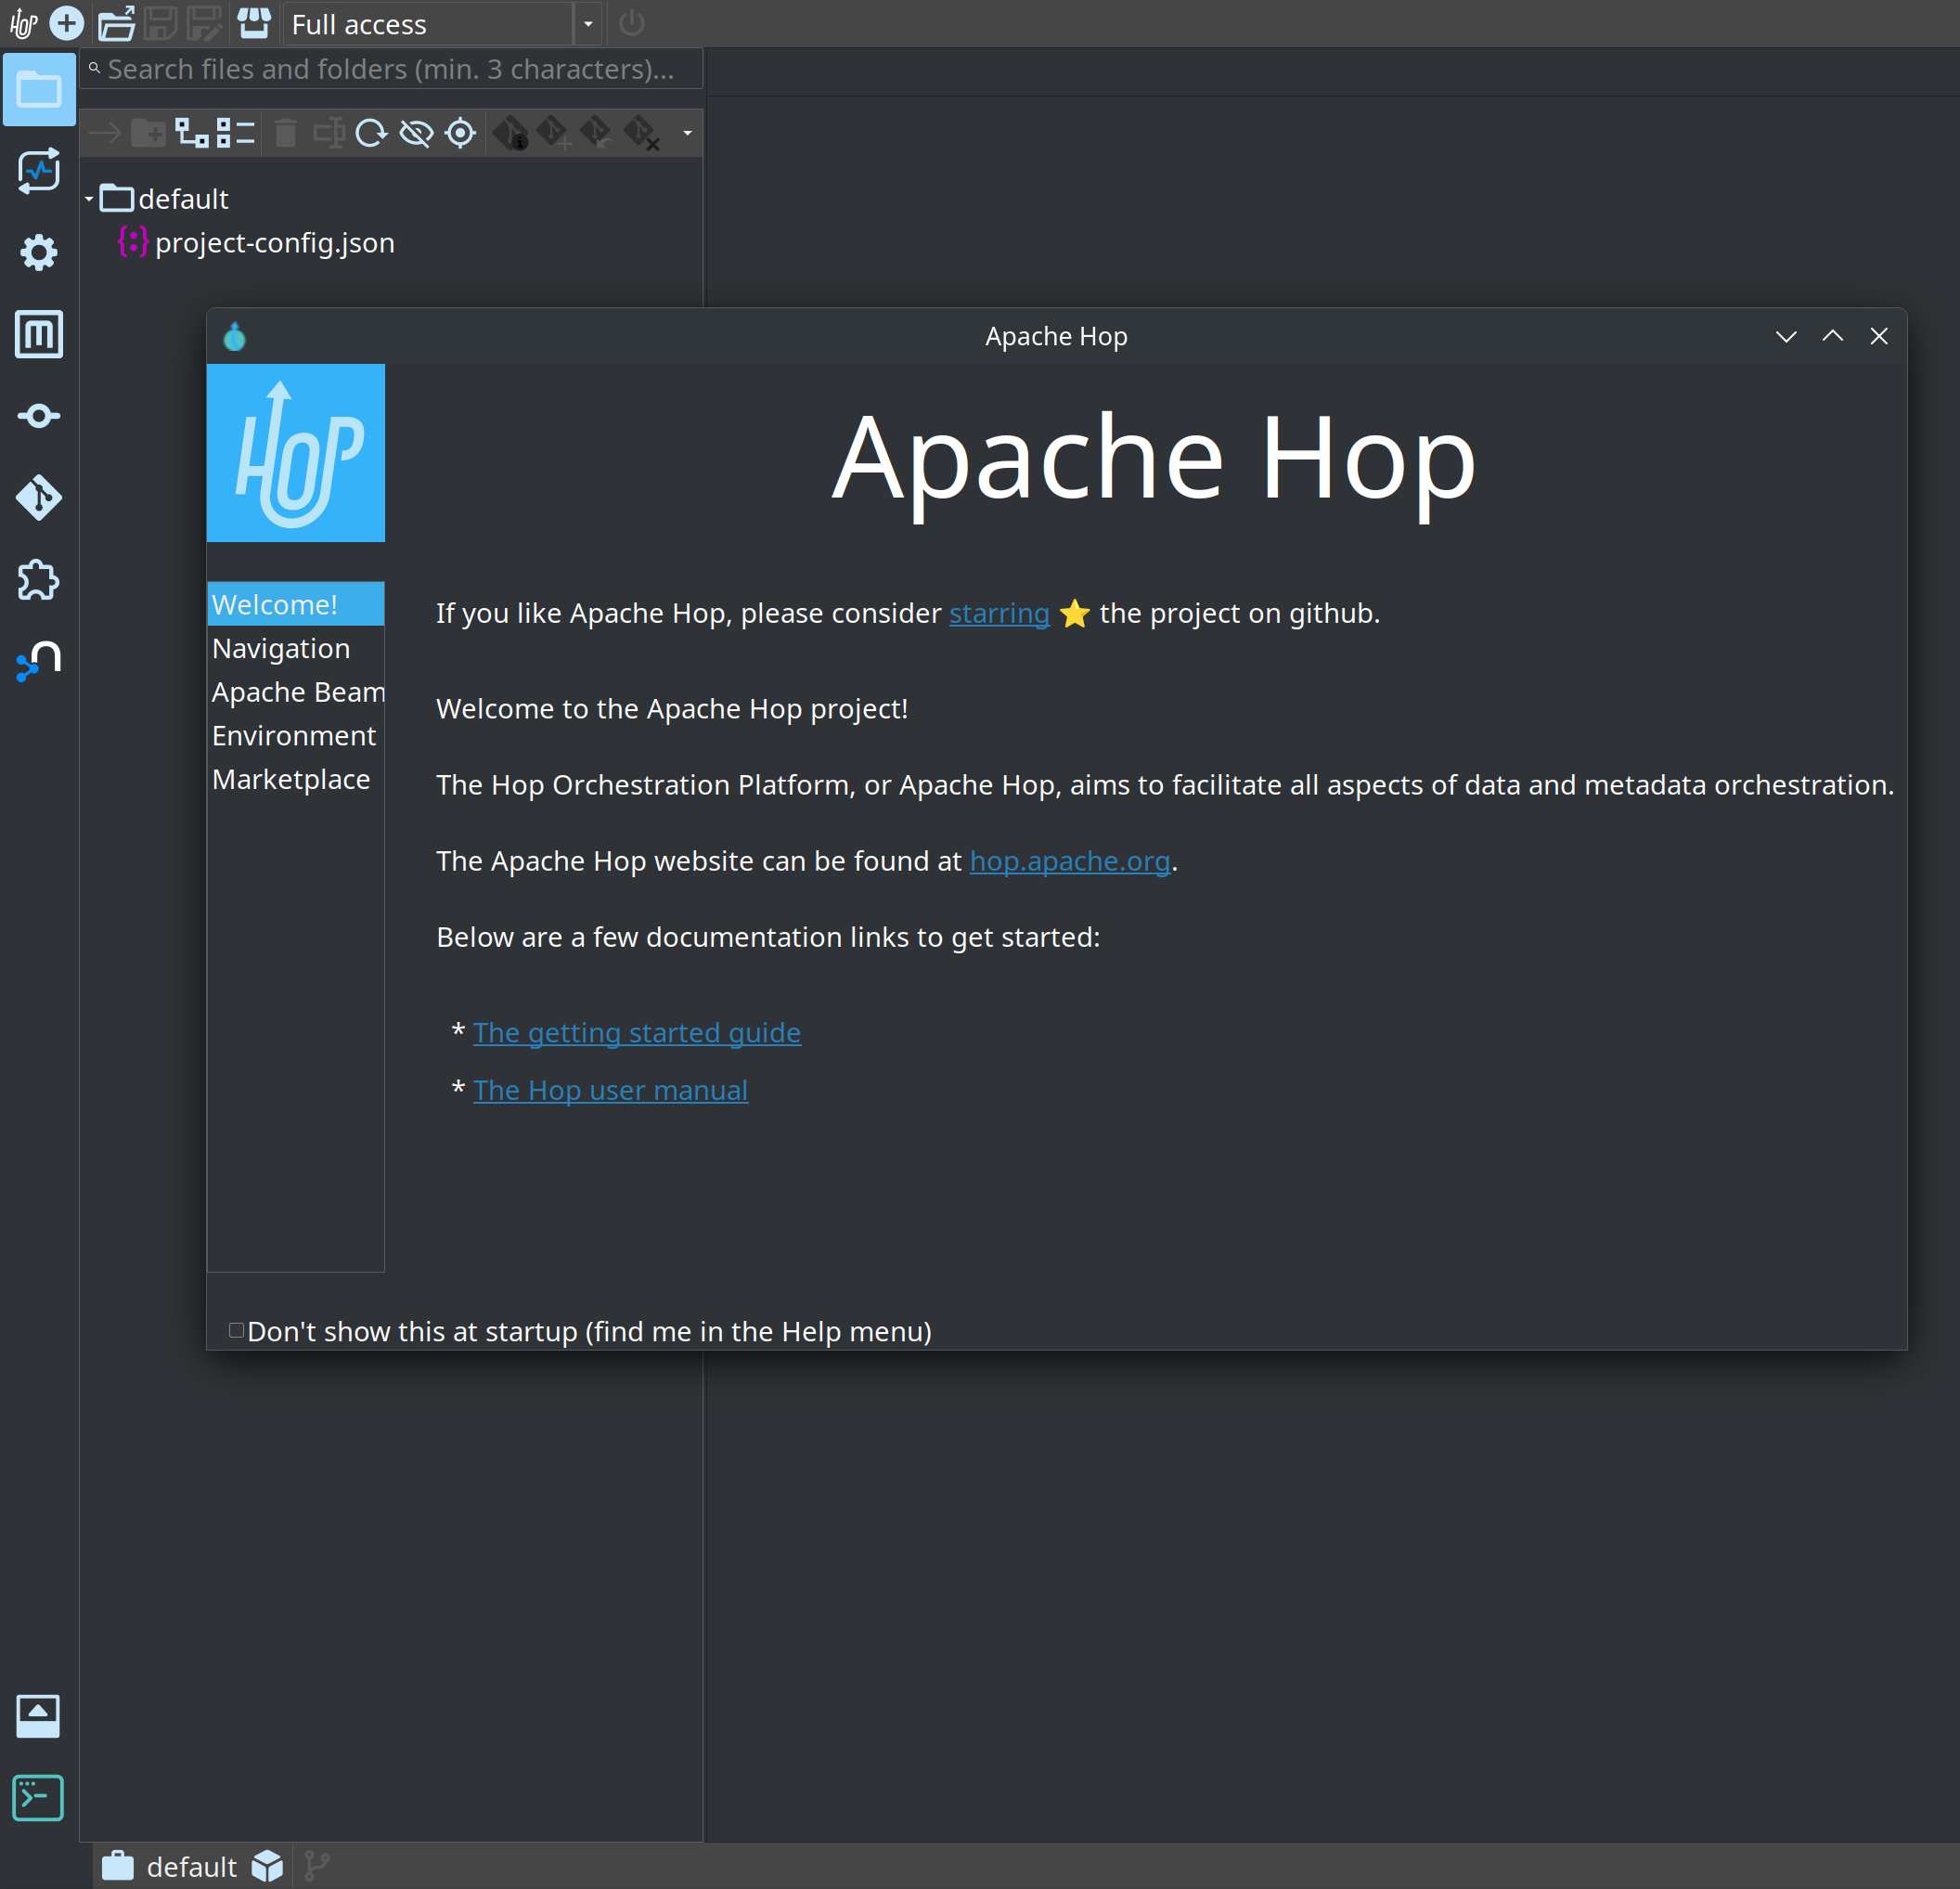Open the explorer toolbar overflow arrow
Screen dimensions: 1960x1889
[x=687, y=133]
